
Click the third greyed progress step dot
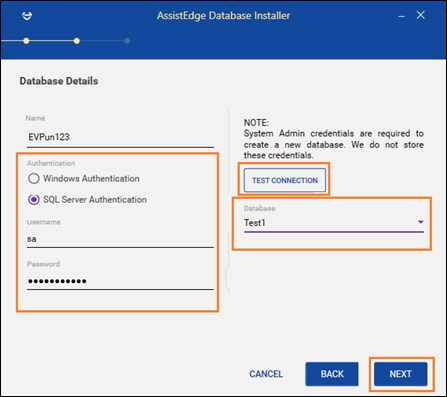point(127,41)
